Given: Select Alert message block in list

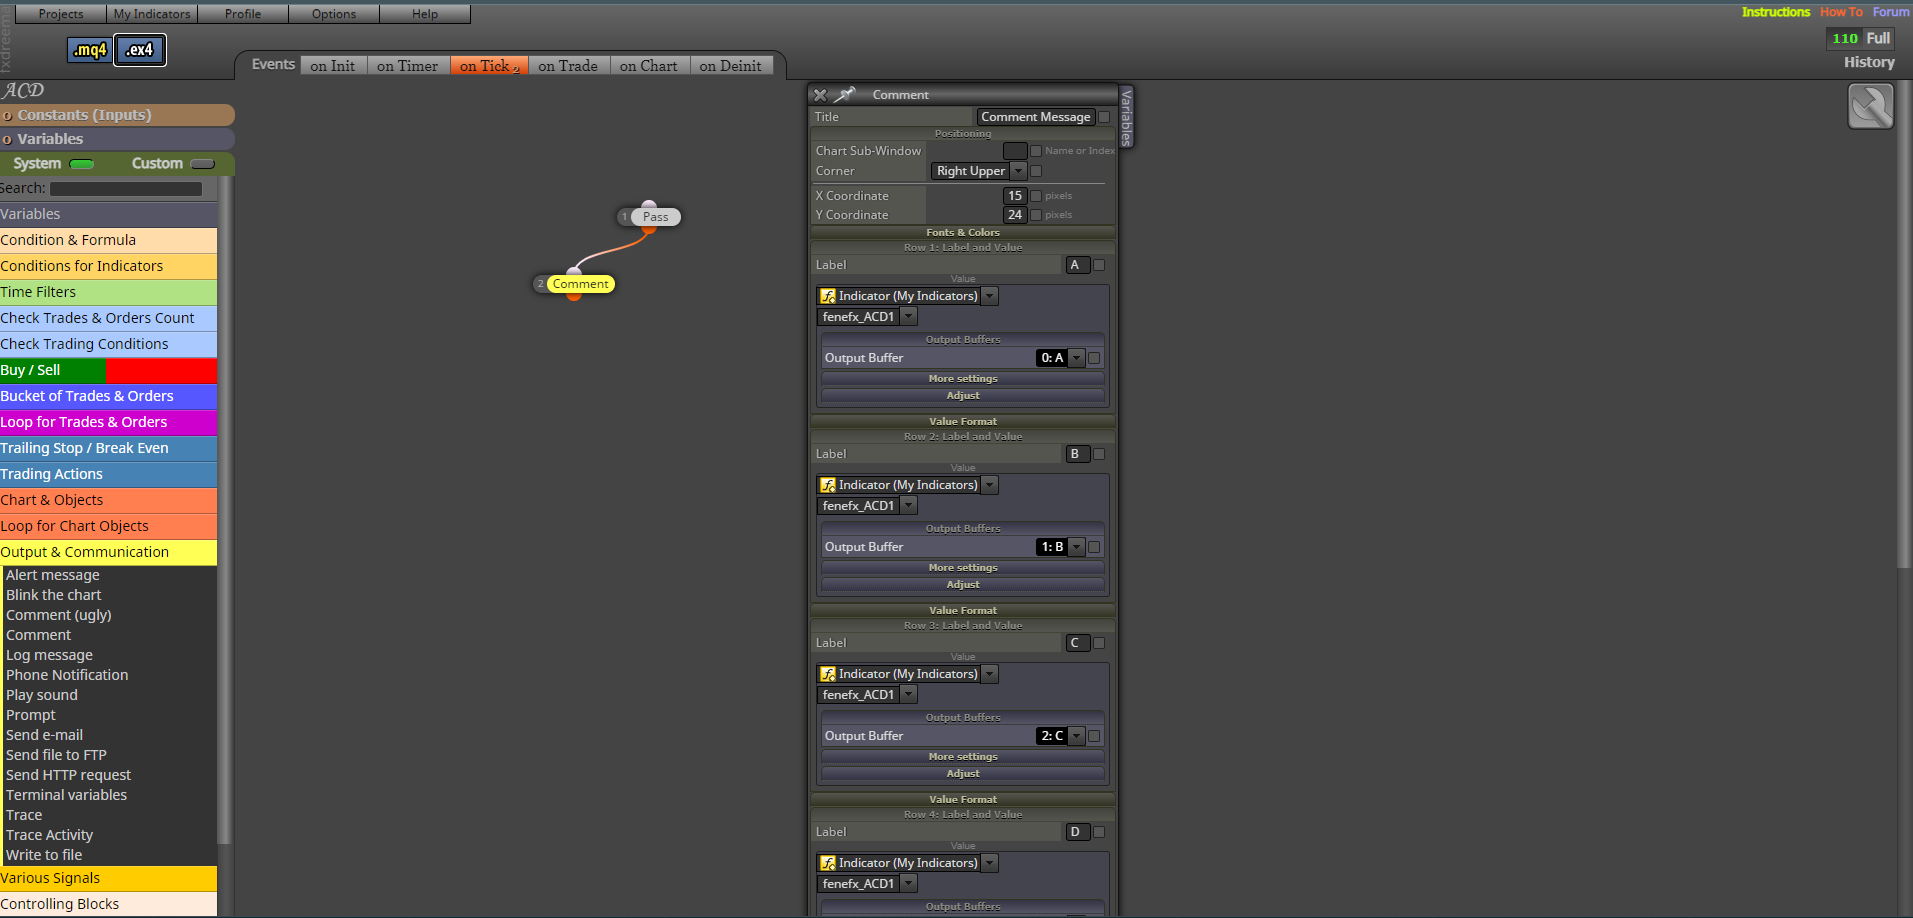Looking at the screenshot, I should pyautogui.click(x=53, y=575).
